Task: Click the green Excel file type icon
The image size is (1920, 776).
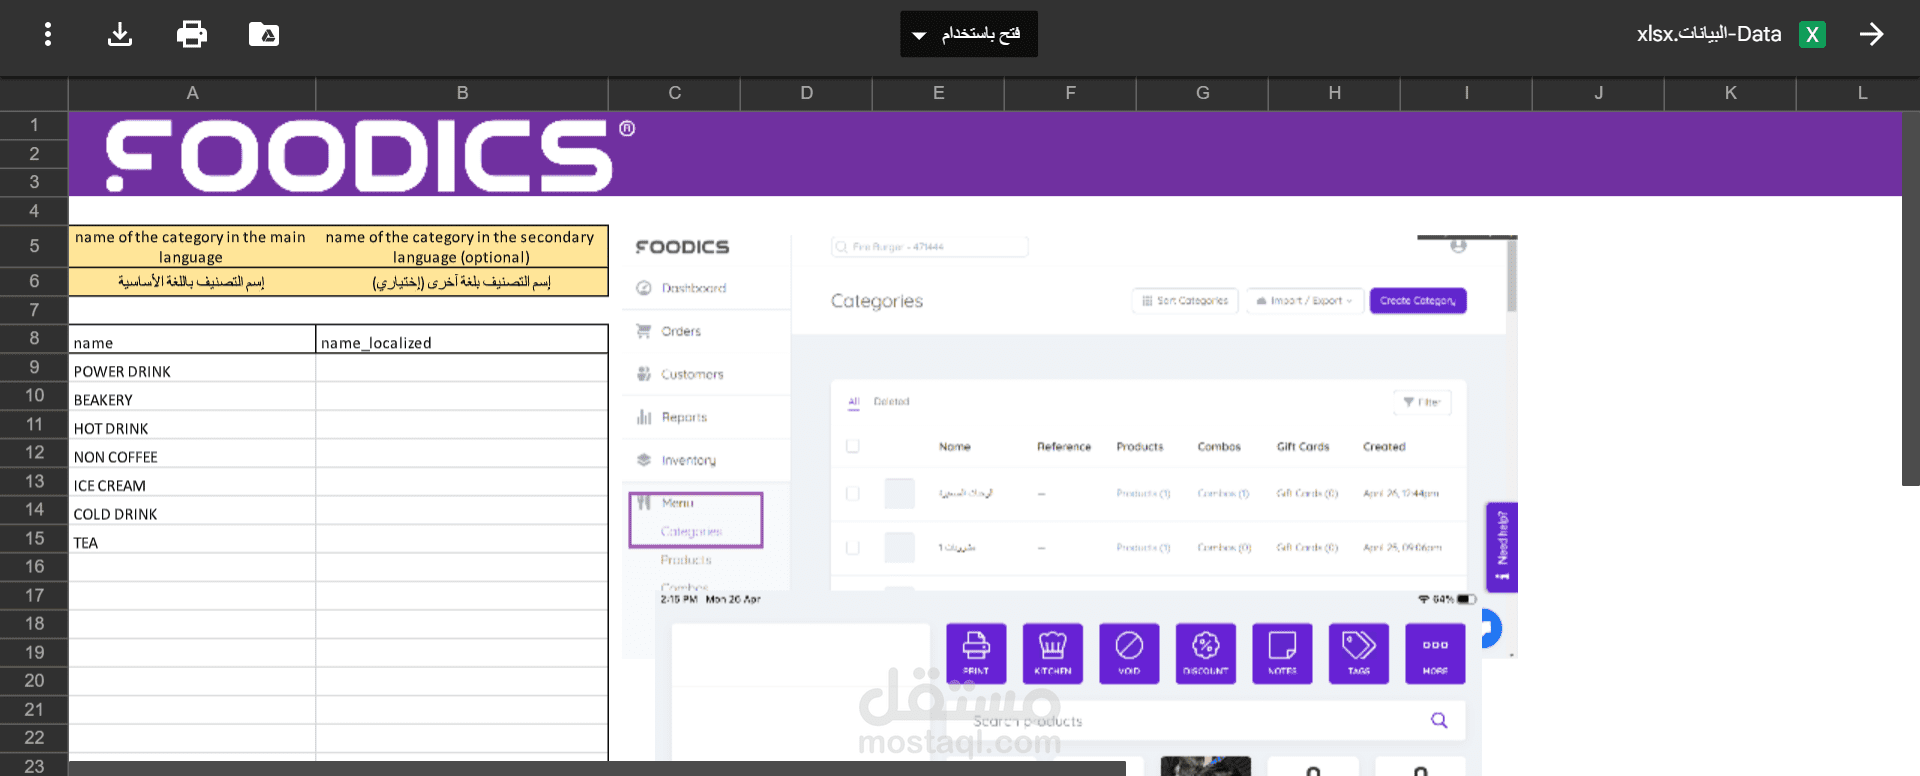Action: coord(1812,34)
